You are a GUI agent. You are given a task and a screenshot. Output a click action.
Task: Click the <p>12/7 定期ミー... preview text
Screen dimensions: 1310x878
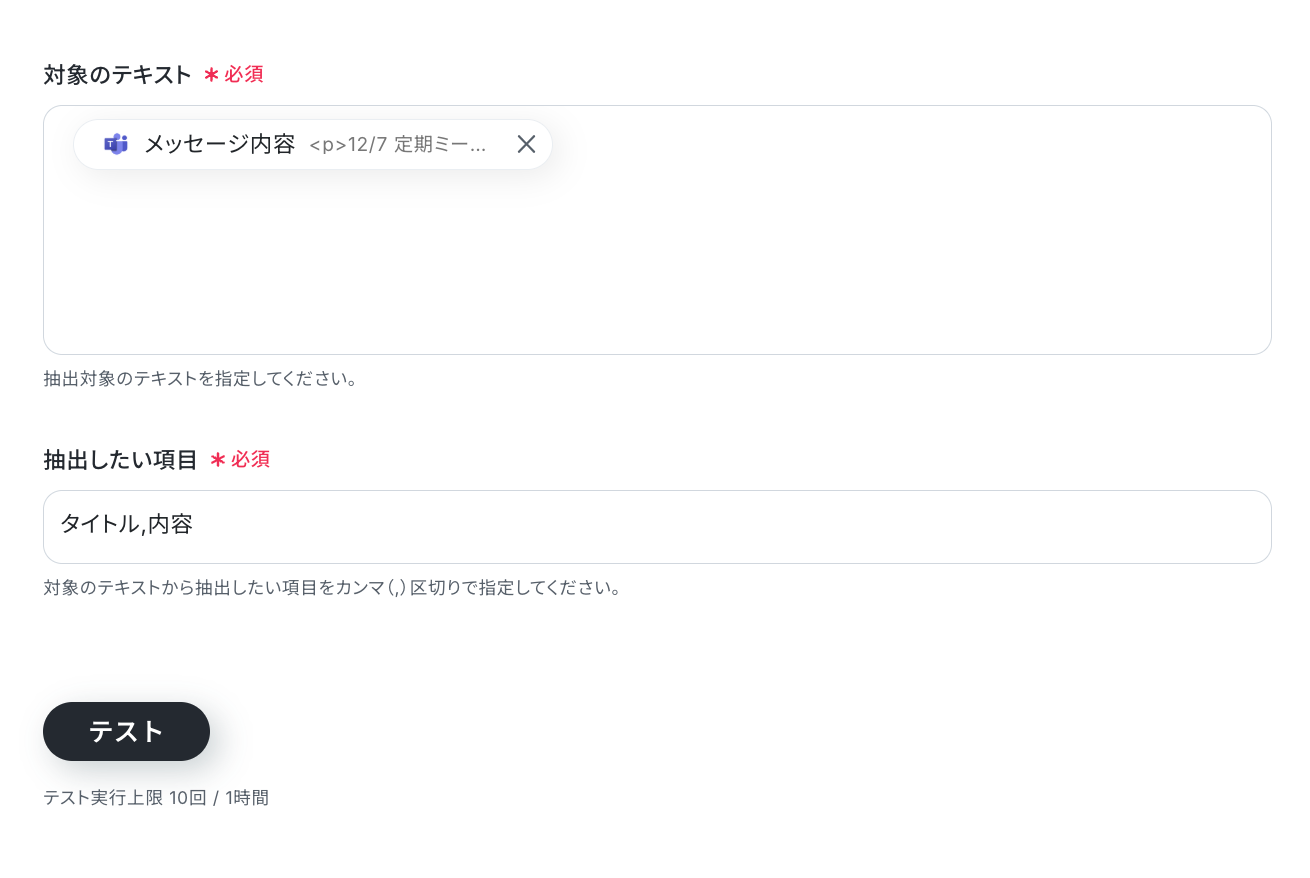(x=398, y=145)
